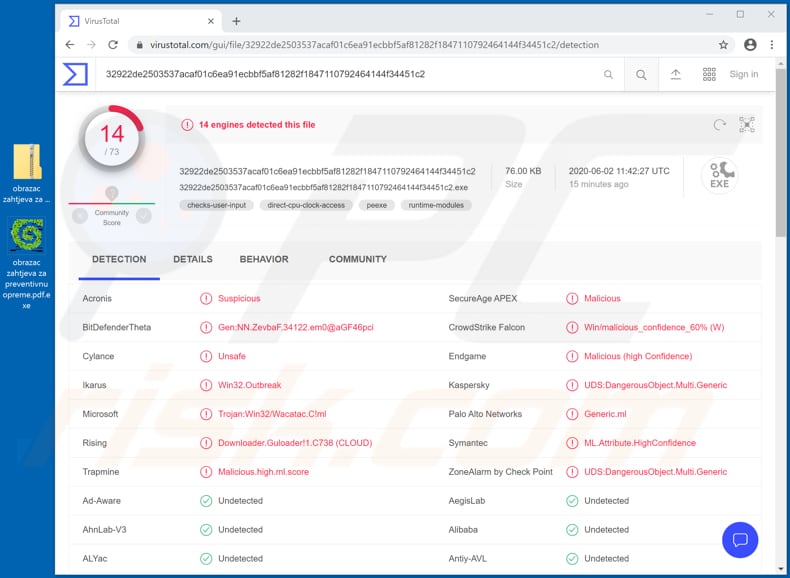The image size is (790, 578).
Task: Click the runtime-modules tag
Action: [x=436, y=205]
